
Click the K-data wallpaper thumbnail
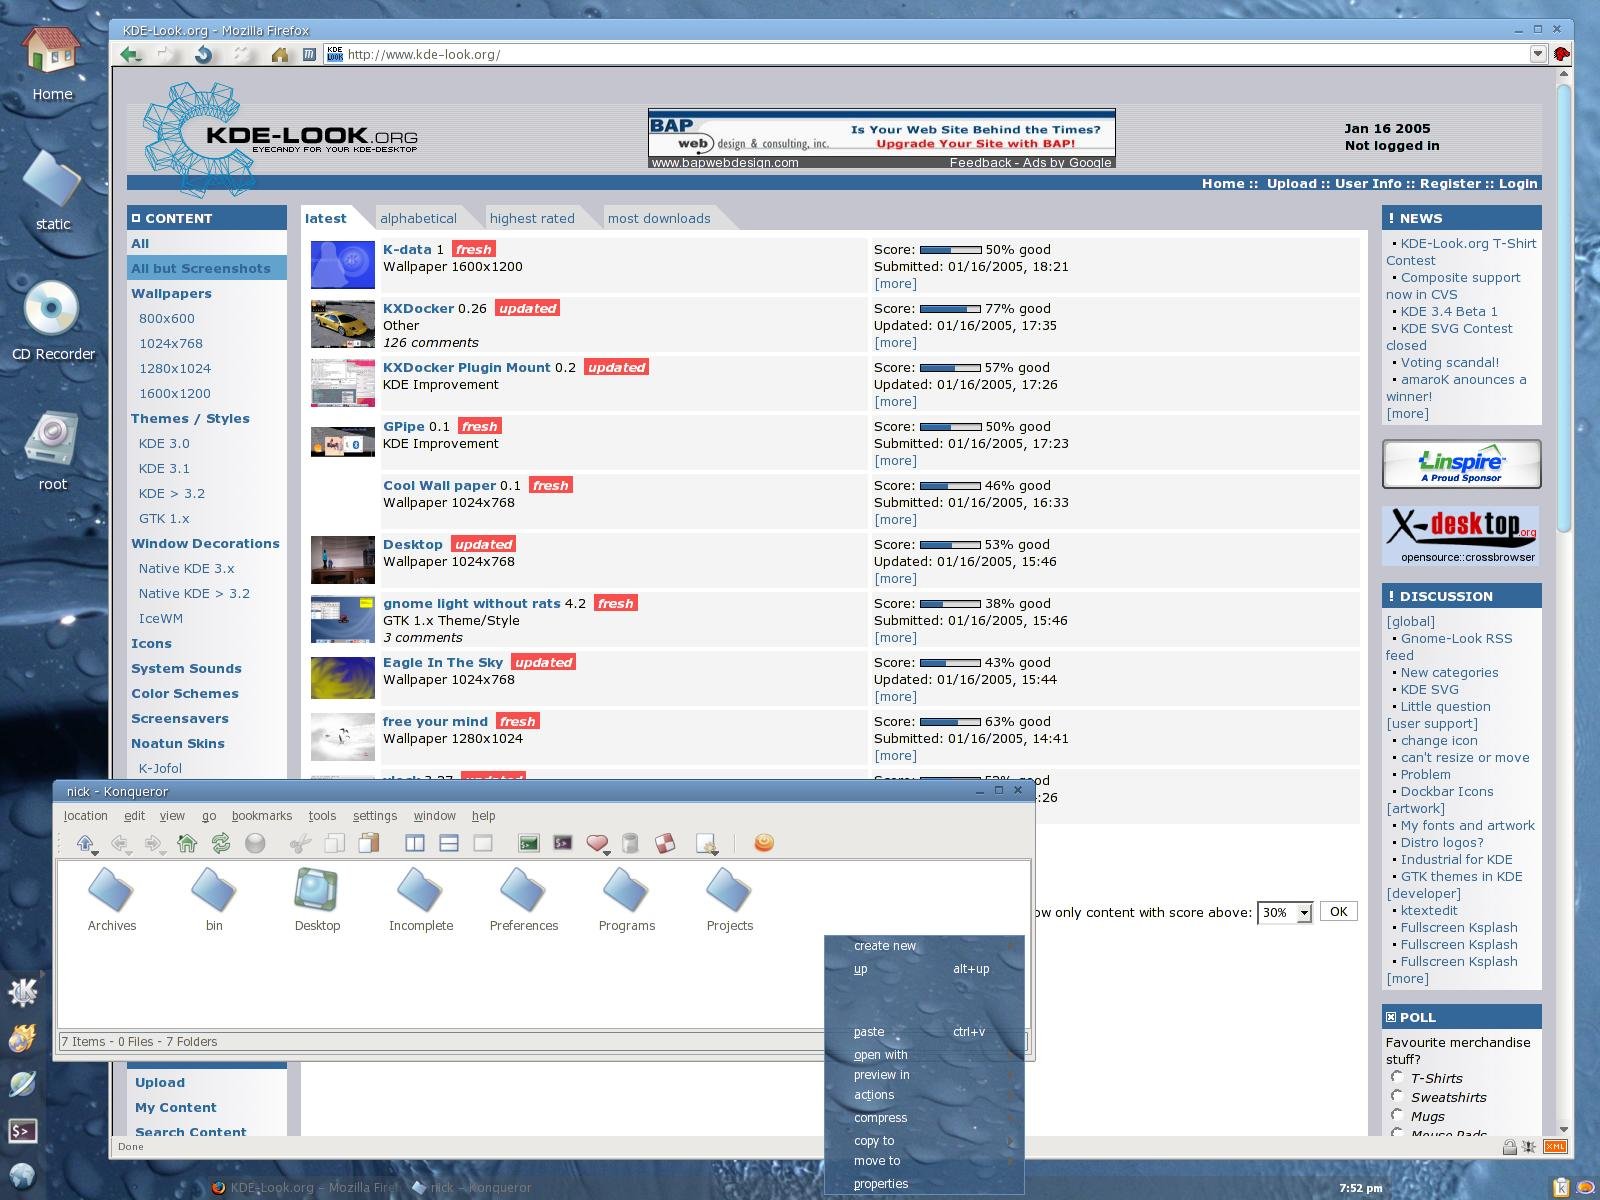(x=343, y=265)
